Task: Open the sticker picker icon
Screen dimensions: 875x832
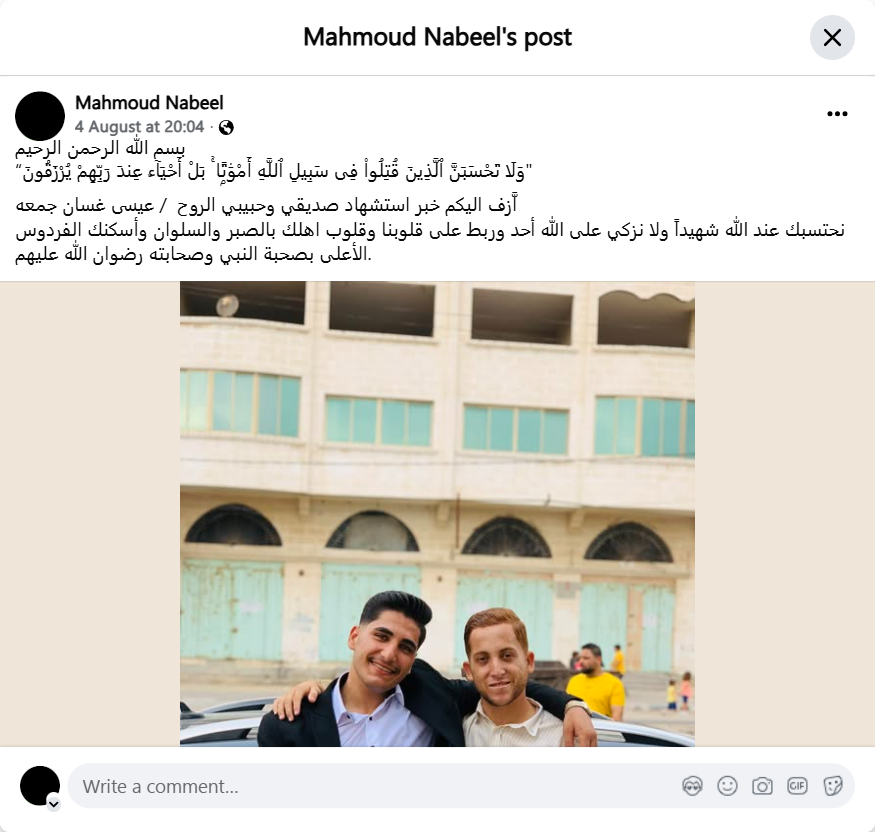Action: (832, 786)
